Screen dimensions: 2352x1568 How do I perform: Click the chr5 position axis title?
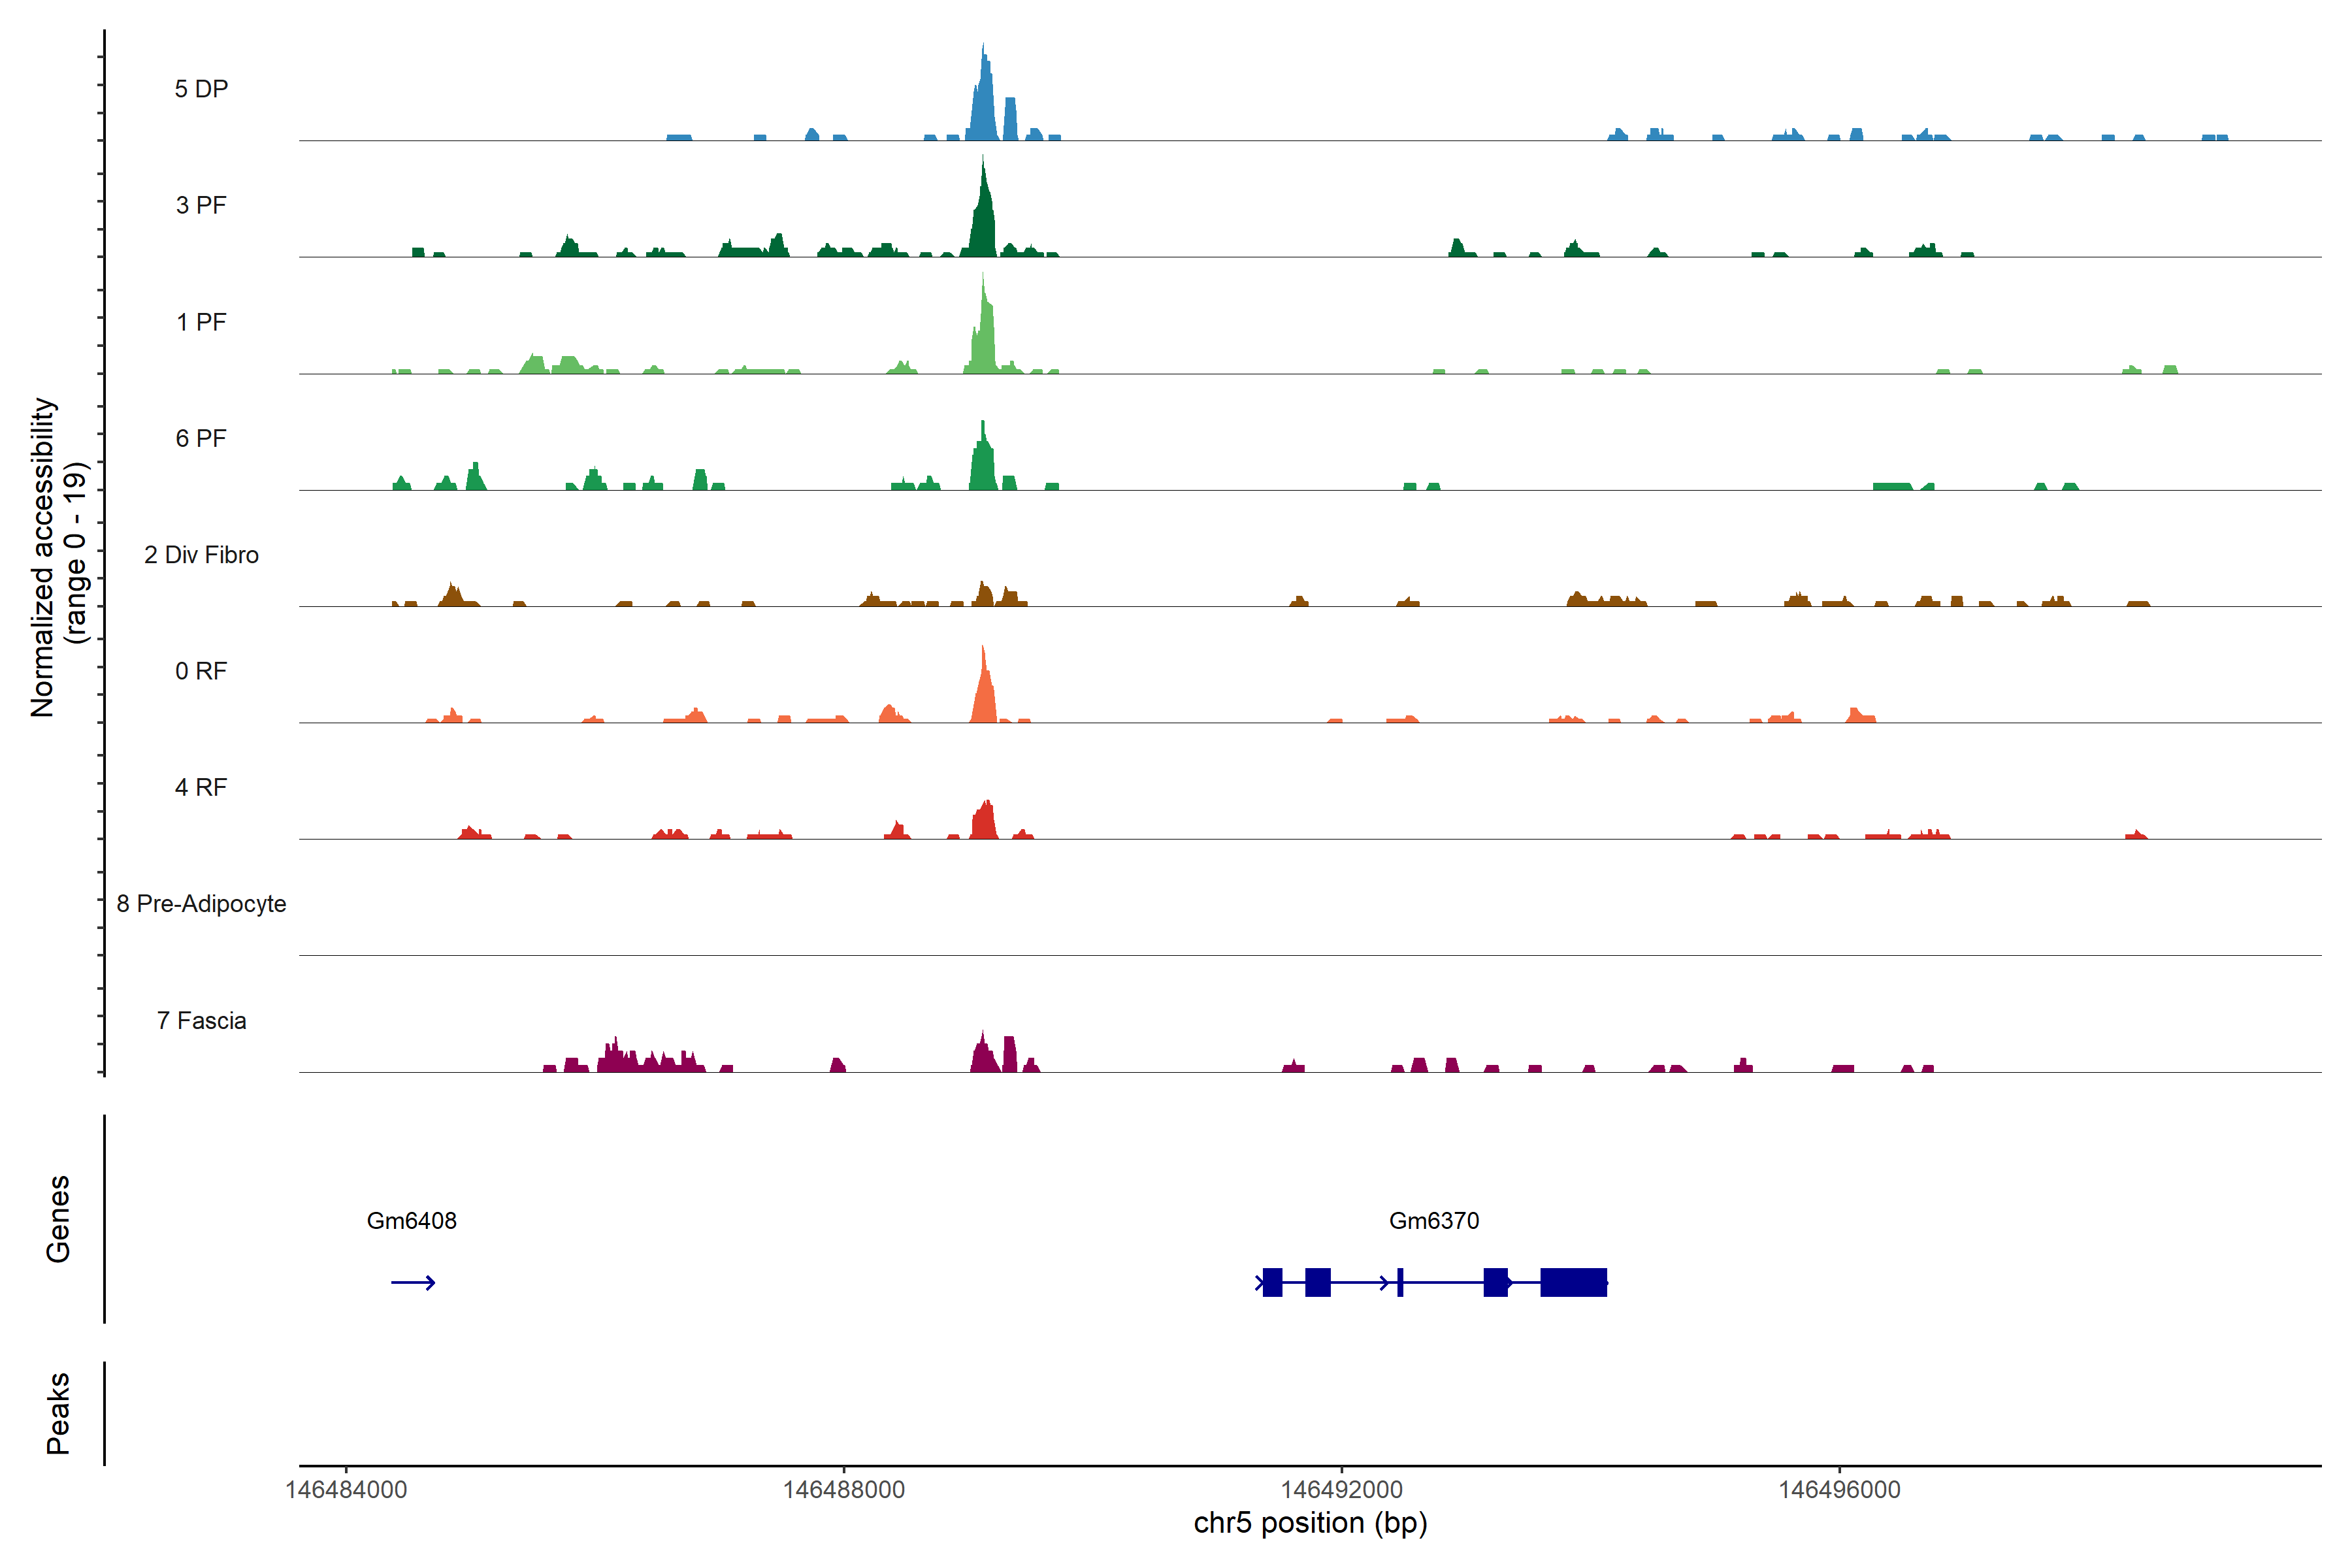tap(1310, 1523)
